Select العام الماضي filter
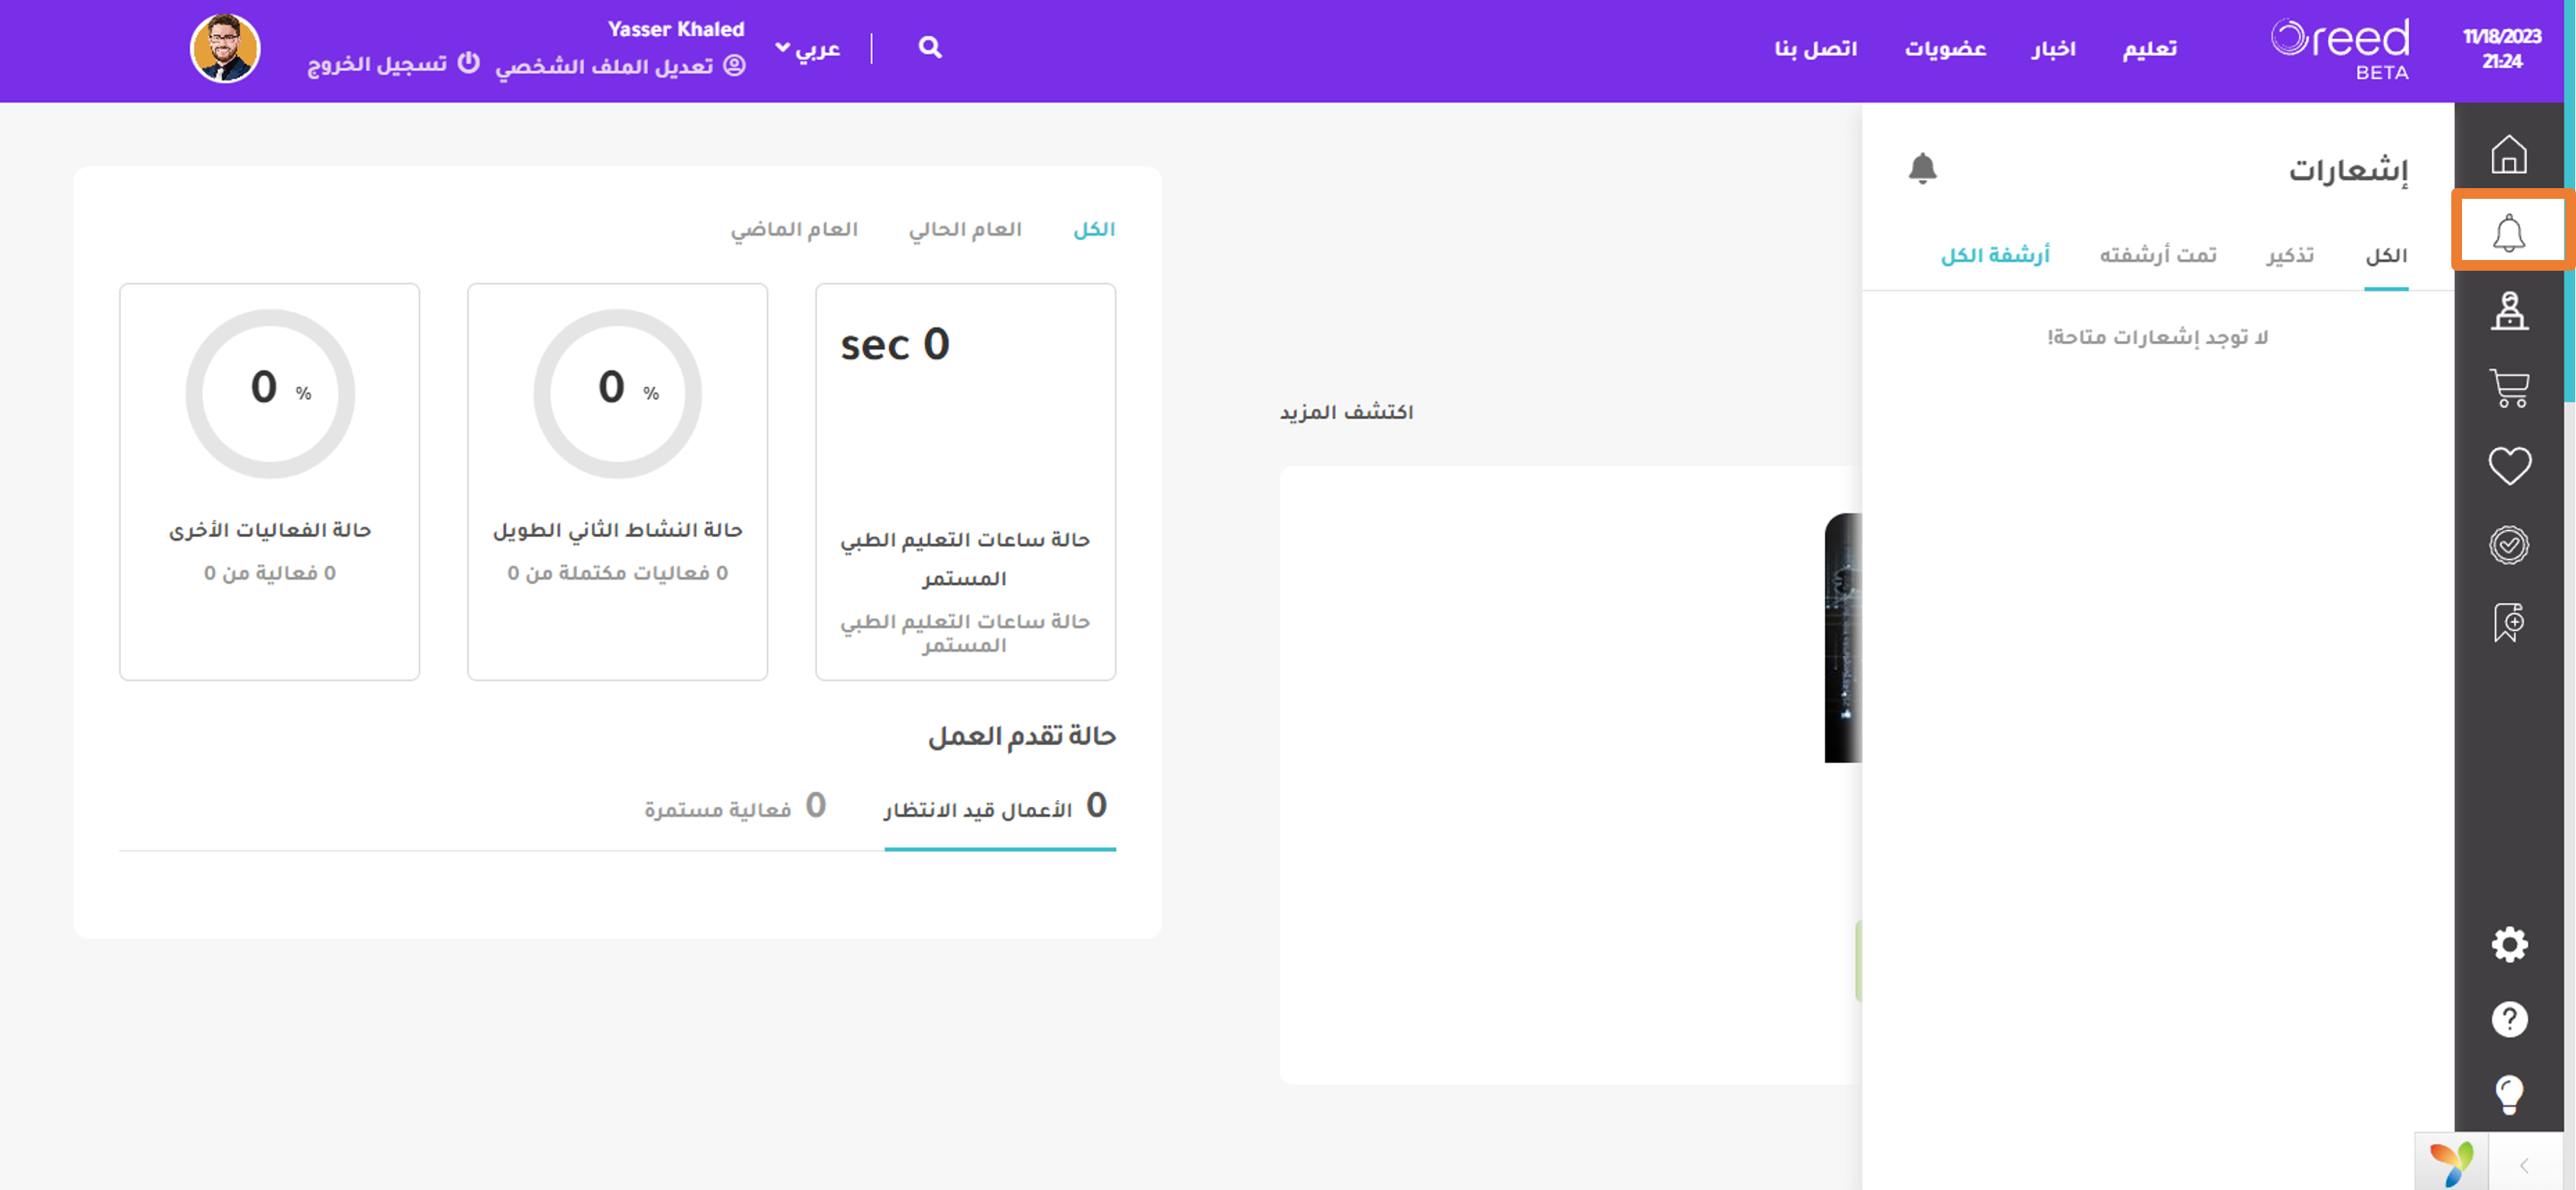Image resolution: width=2576 pixels, height=1190 pixels. tap(794, 230)
